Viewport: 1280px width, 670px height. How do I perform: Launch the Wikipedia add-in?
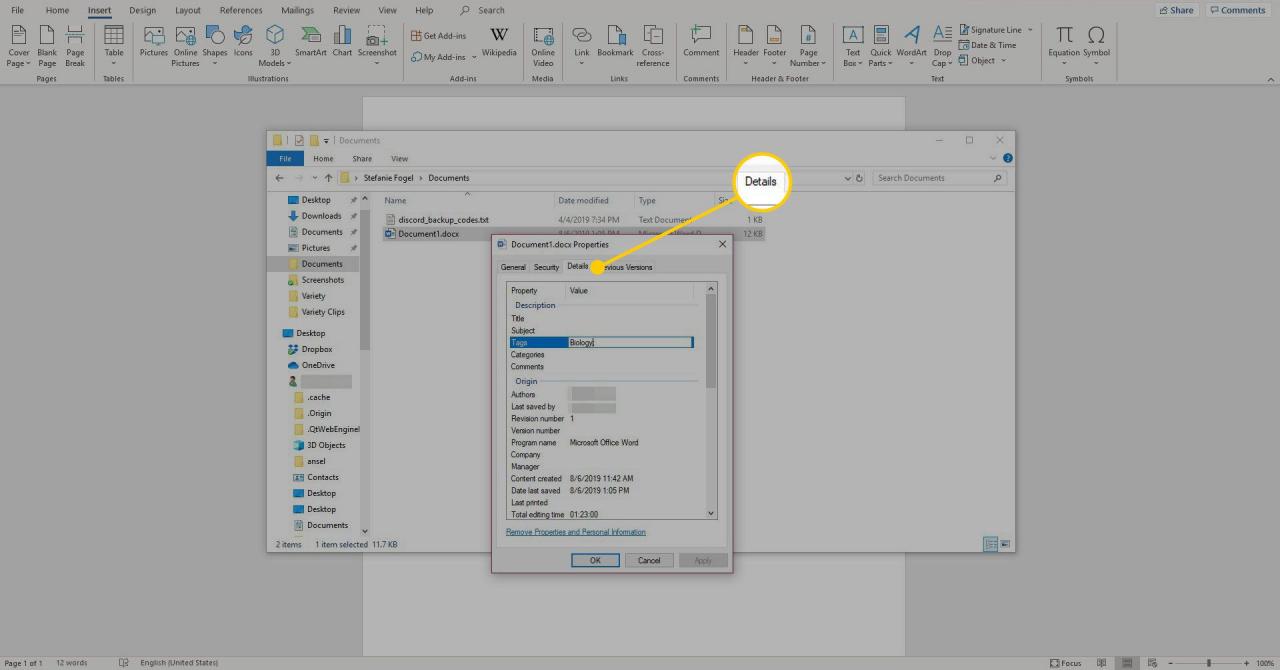499,42
